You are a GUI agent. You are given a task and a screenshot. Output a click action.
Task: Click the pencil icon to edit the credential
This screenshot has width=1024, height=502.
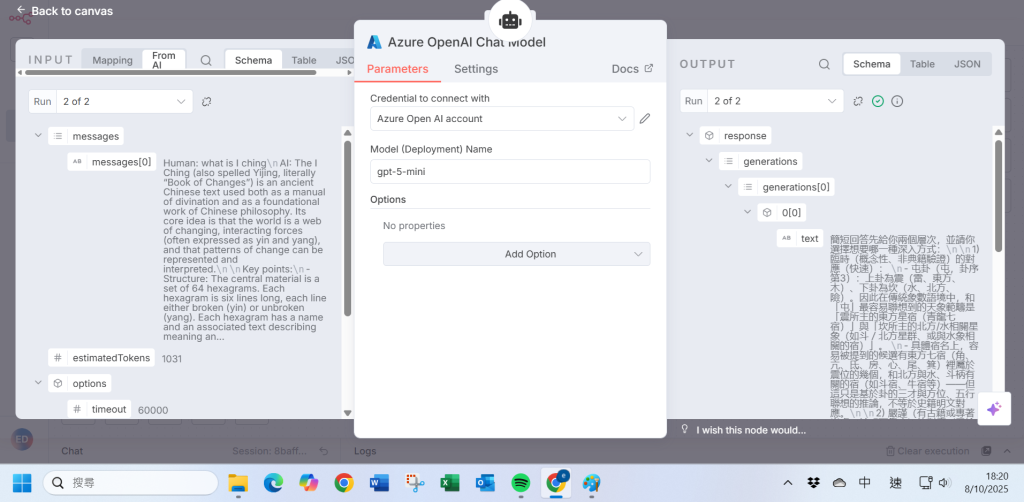(x=645, y=119)
